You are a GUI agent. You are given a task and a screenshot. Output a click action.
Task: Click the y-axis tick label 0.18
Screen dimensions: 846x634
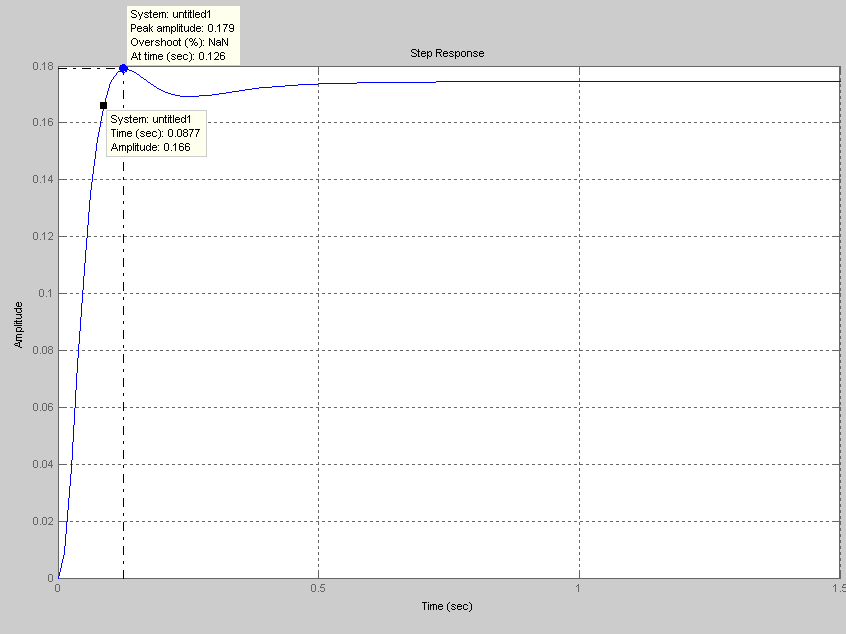[x=43, y=66]
